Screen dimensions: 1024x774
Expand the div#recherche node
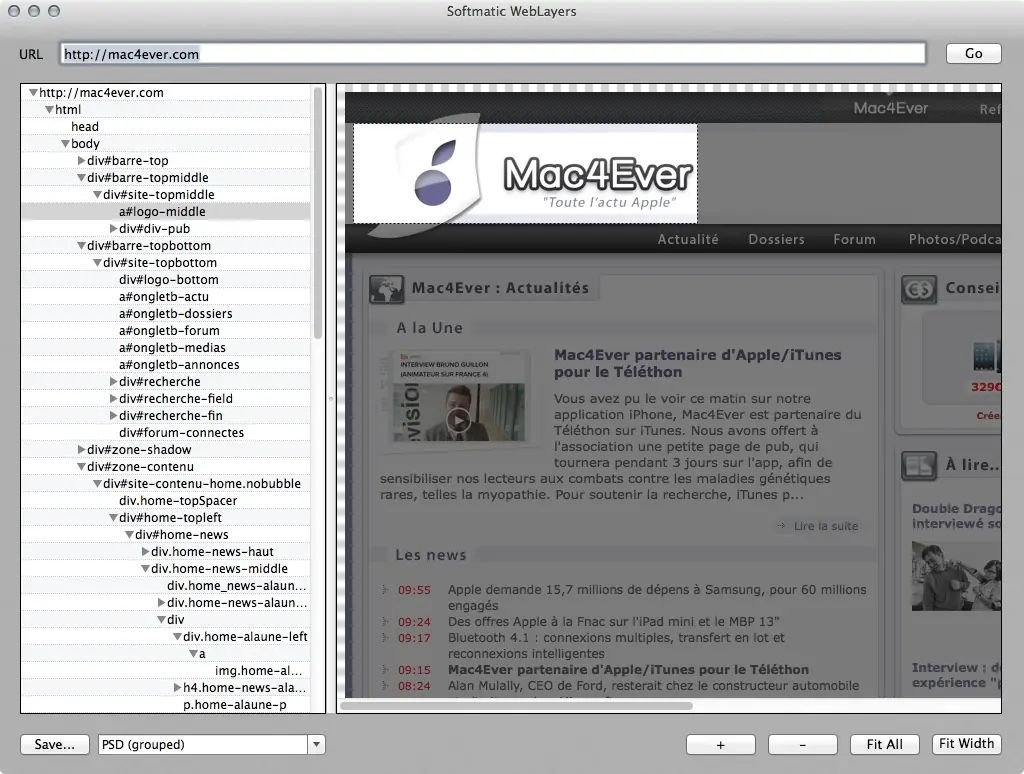tap(113, 381)
